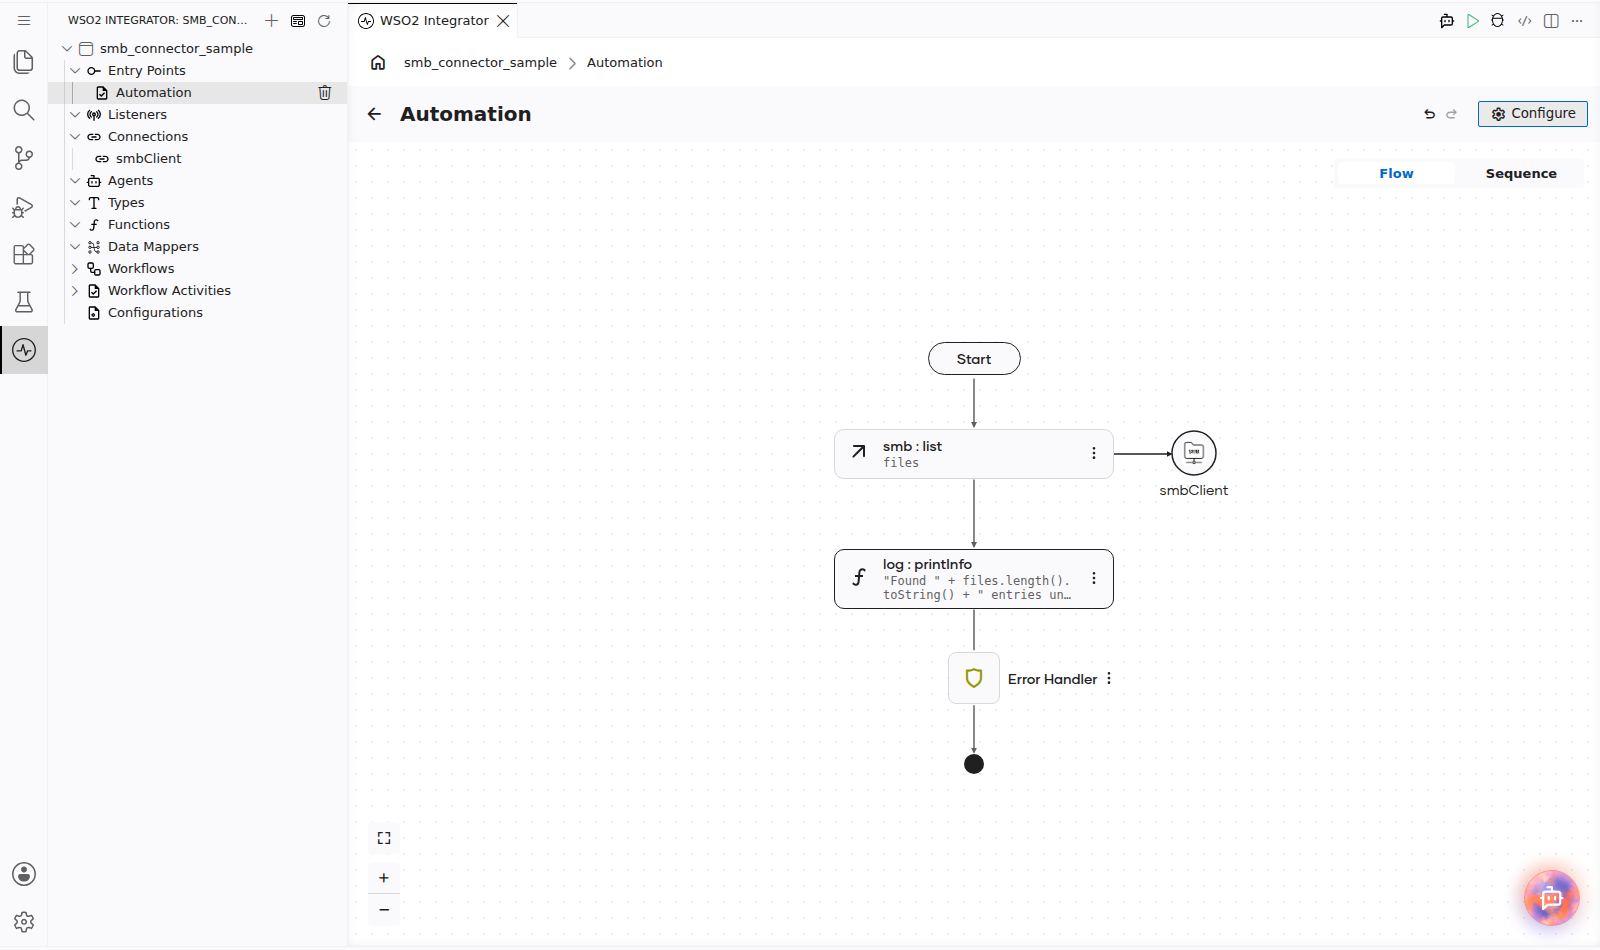Click the refresh icon in sidebar header
The height and width of the screenshot is (950, 1600).
tap(324, 20)
